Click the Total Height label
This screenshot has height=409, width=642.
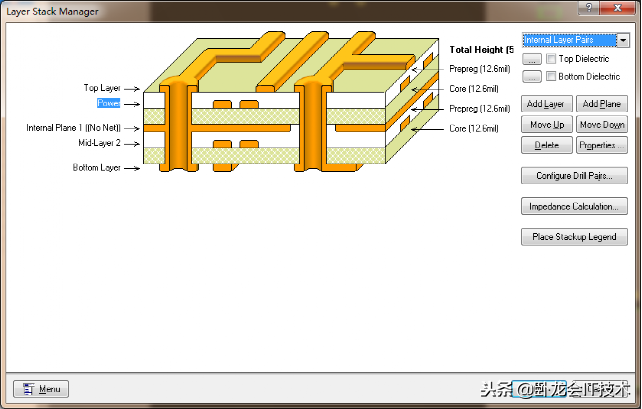click(482, 50)
